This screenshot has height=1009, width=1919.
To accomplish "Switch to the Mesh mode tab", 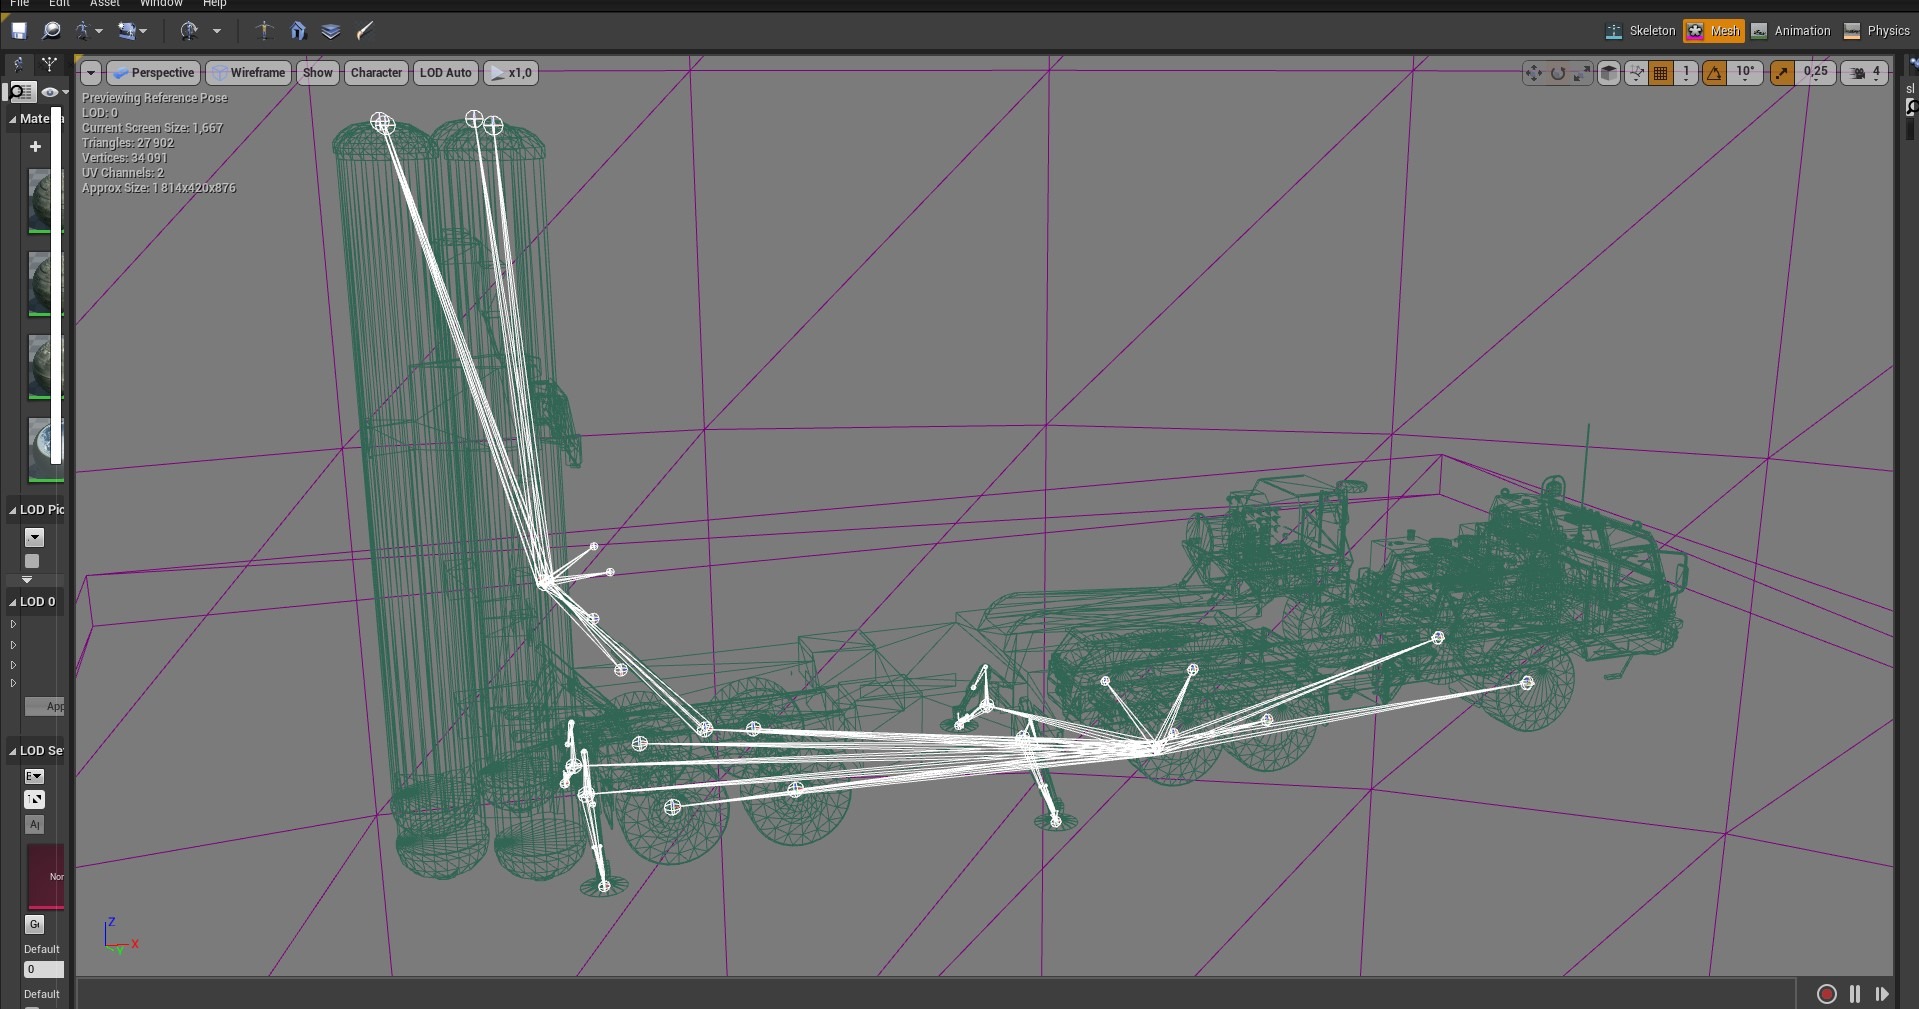I will pyautogui.click(x=1714, y=31).
